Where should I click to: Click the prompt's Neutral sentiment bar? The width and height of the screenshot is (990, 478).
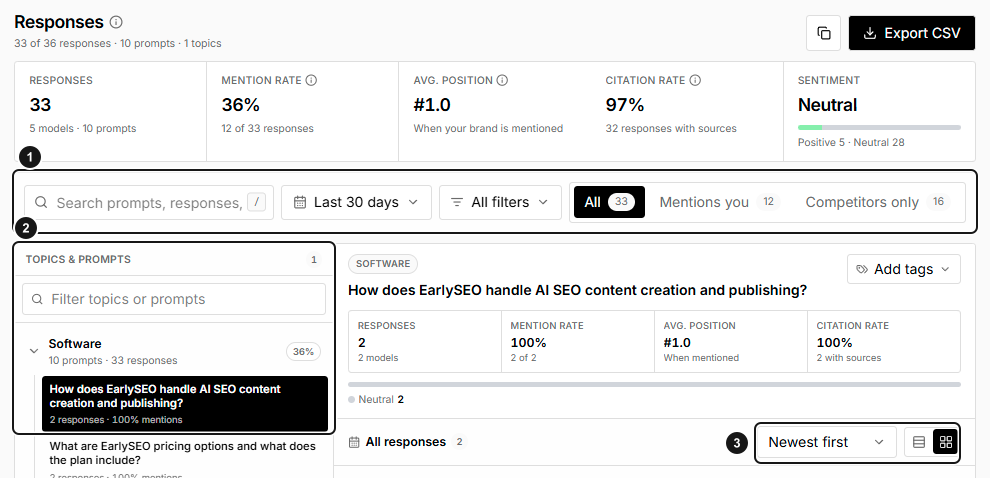tap(654, 384)
